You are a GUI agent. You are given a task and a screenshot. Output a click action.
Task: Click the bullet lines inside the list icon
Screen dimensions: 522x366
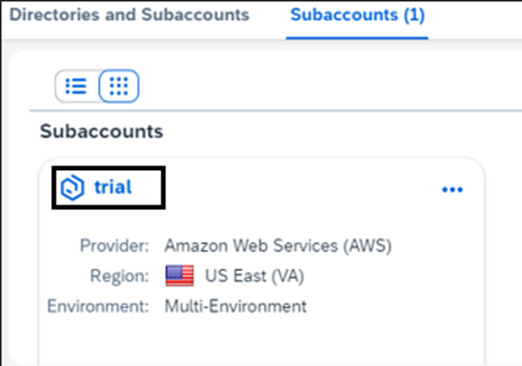[x=76, y=86]
